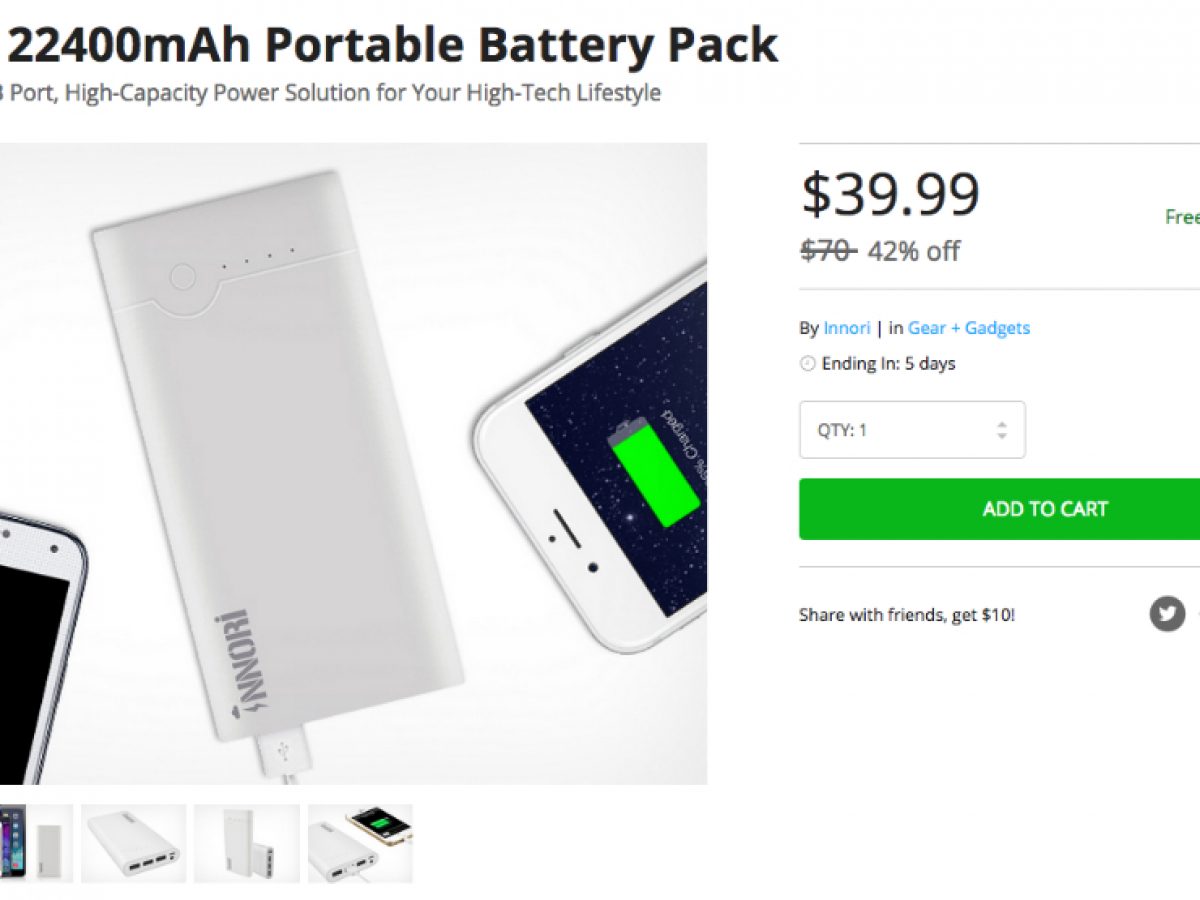Click the 'Share with friends, get $10!' text
Image resolution: width=1200 pixels, height=900 pixels.
(x=906, y=615)
